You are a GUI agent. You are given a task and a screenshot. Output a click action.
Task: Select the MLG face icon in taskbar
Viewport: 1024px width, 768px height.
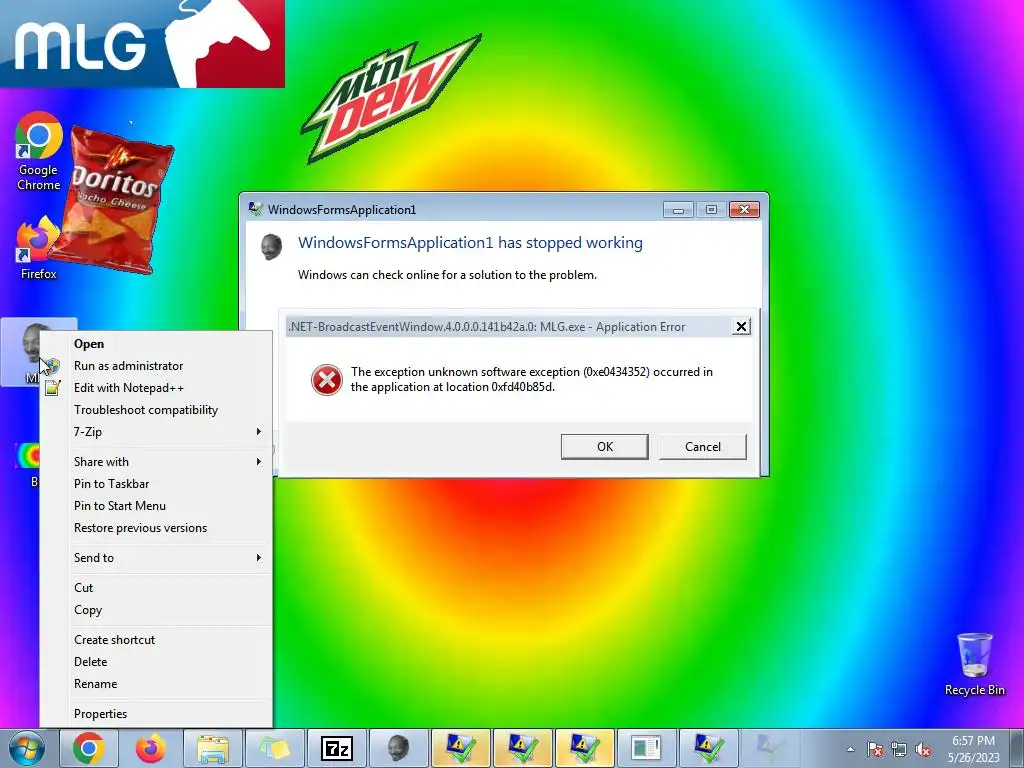pos(398,748)
